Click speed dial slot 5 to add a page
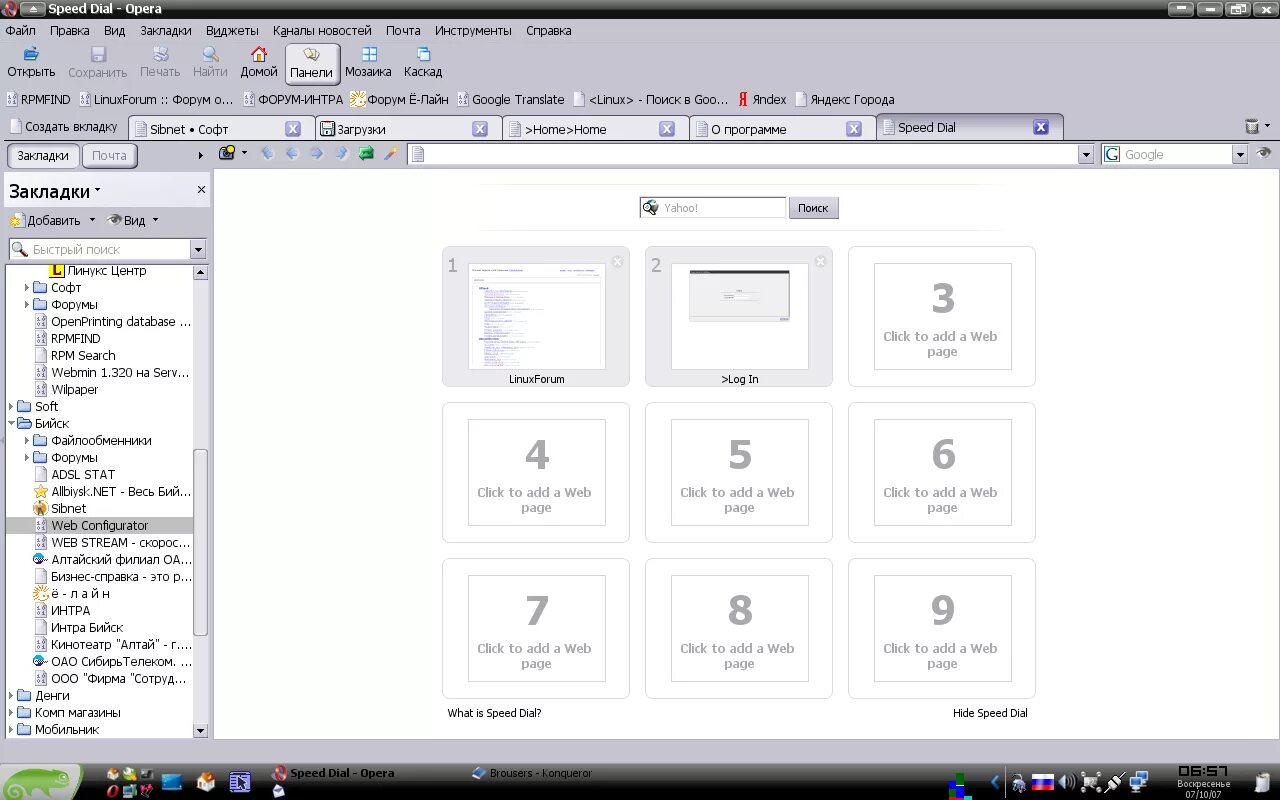Viewport: 1280px width, 800px height. click(x=739, y=472)
